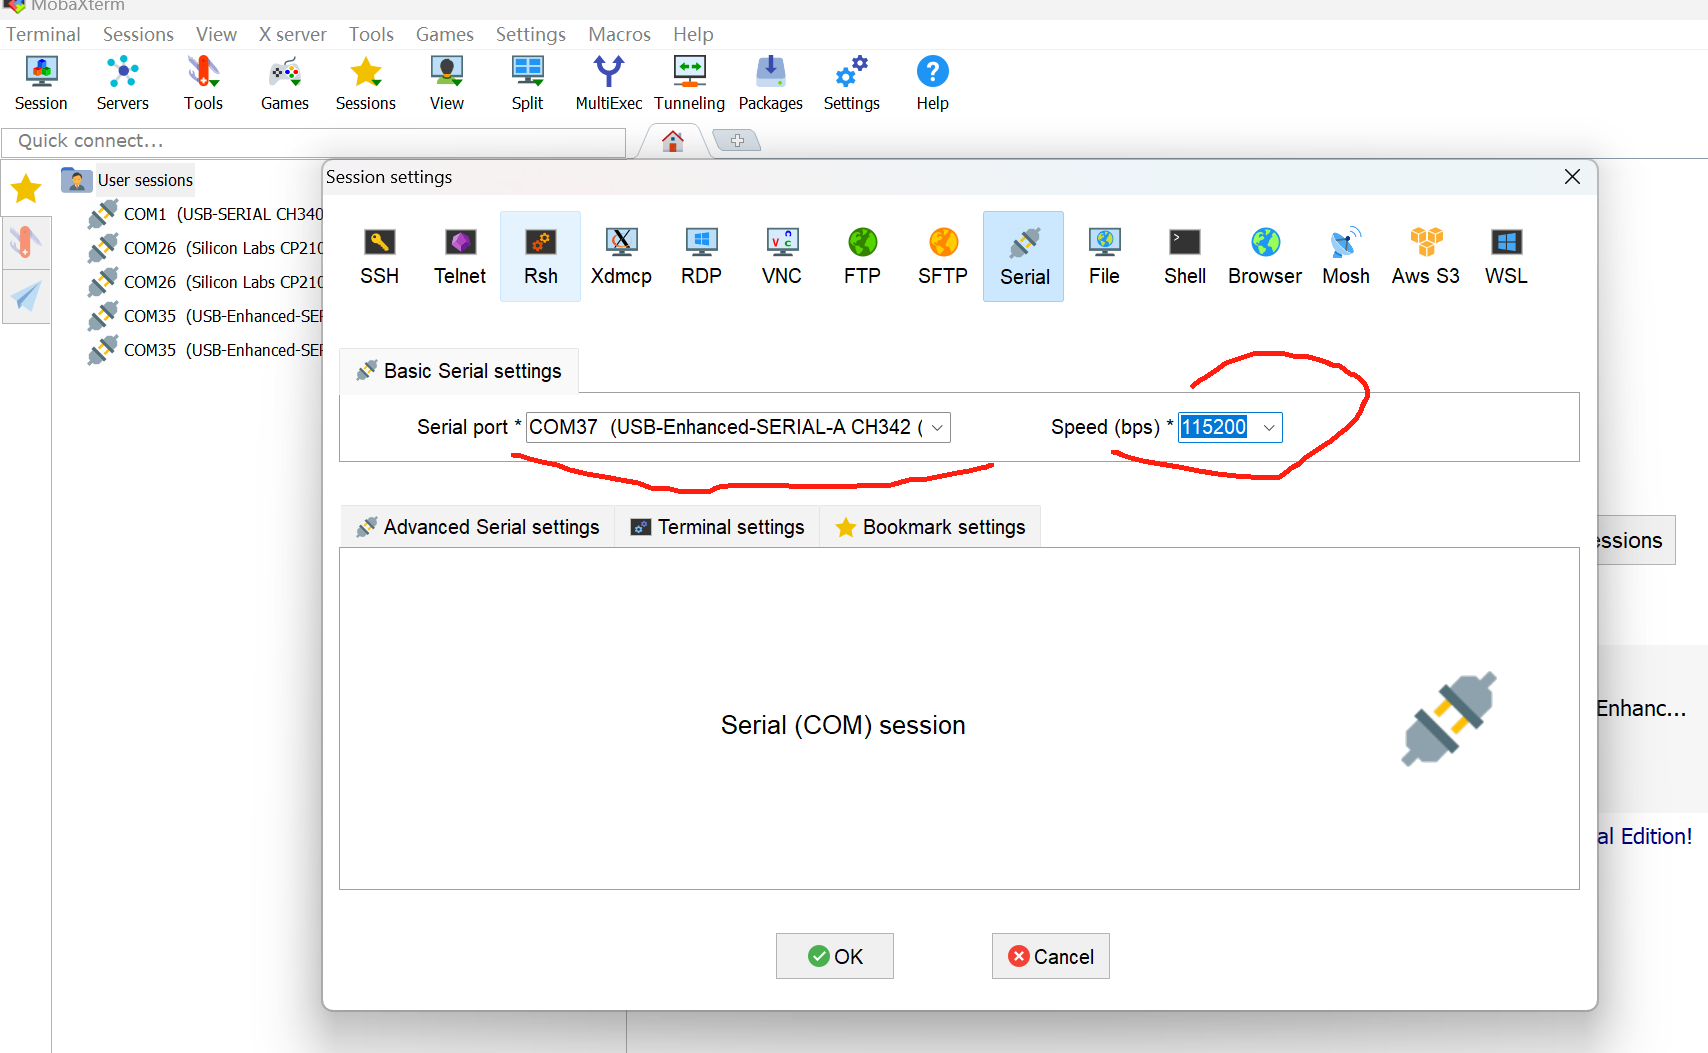Image resolution: width=1708 pixels, height=1053 pixels.
Task: Select the Basic Serial settings tab
Action: (x=459, y=371)
